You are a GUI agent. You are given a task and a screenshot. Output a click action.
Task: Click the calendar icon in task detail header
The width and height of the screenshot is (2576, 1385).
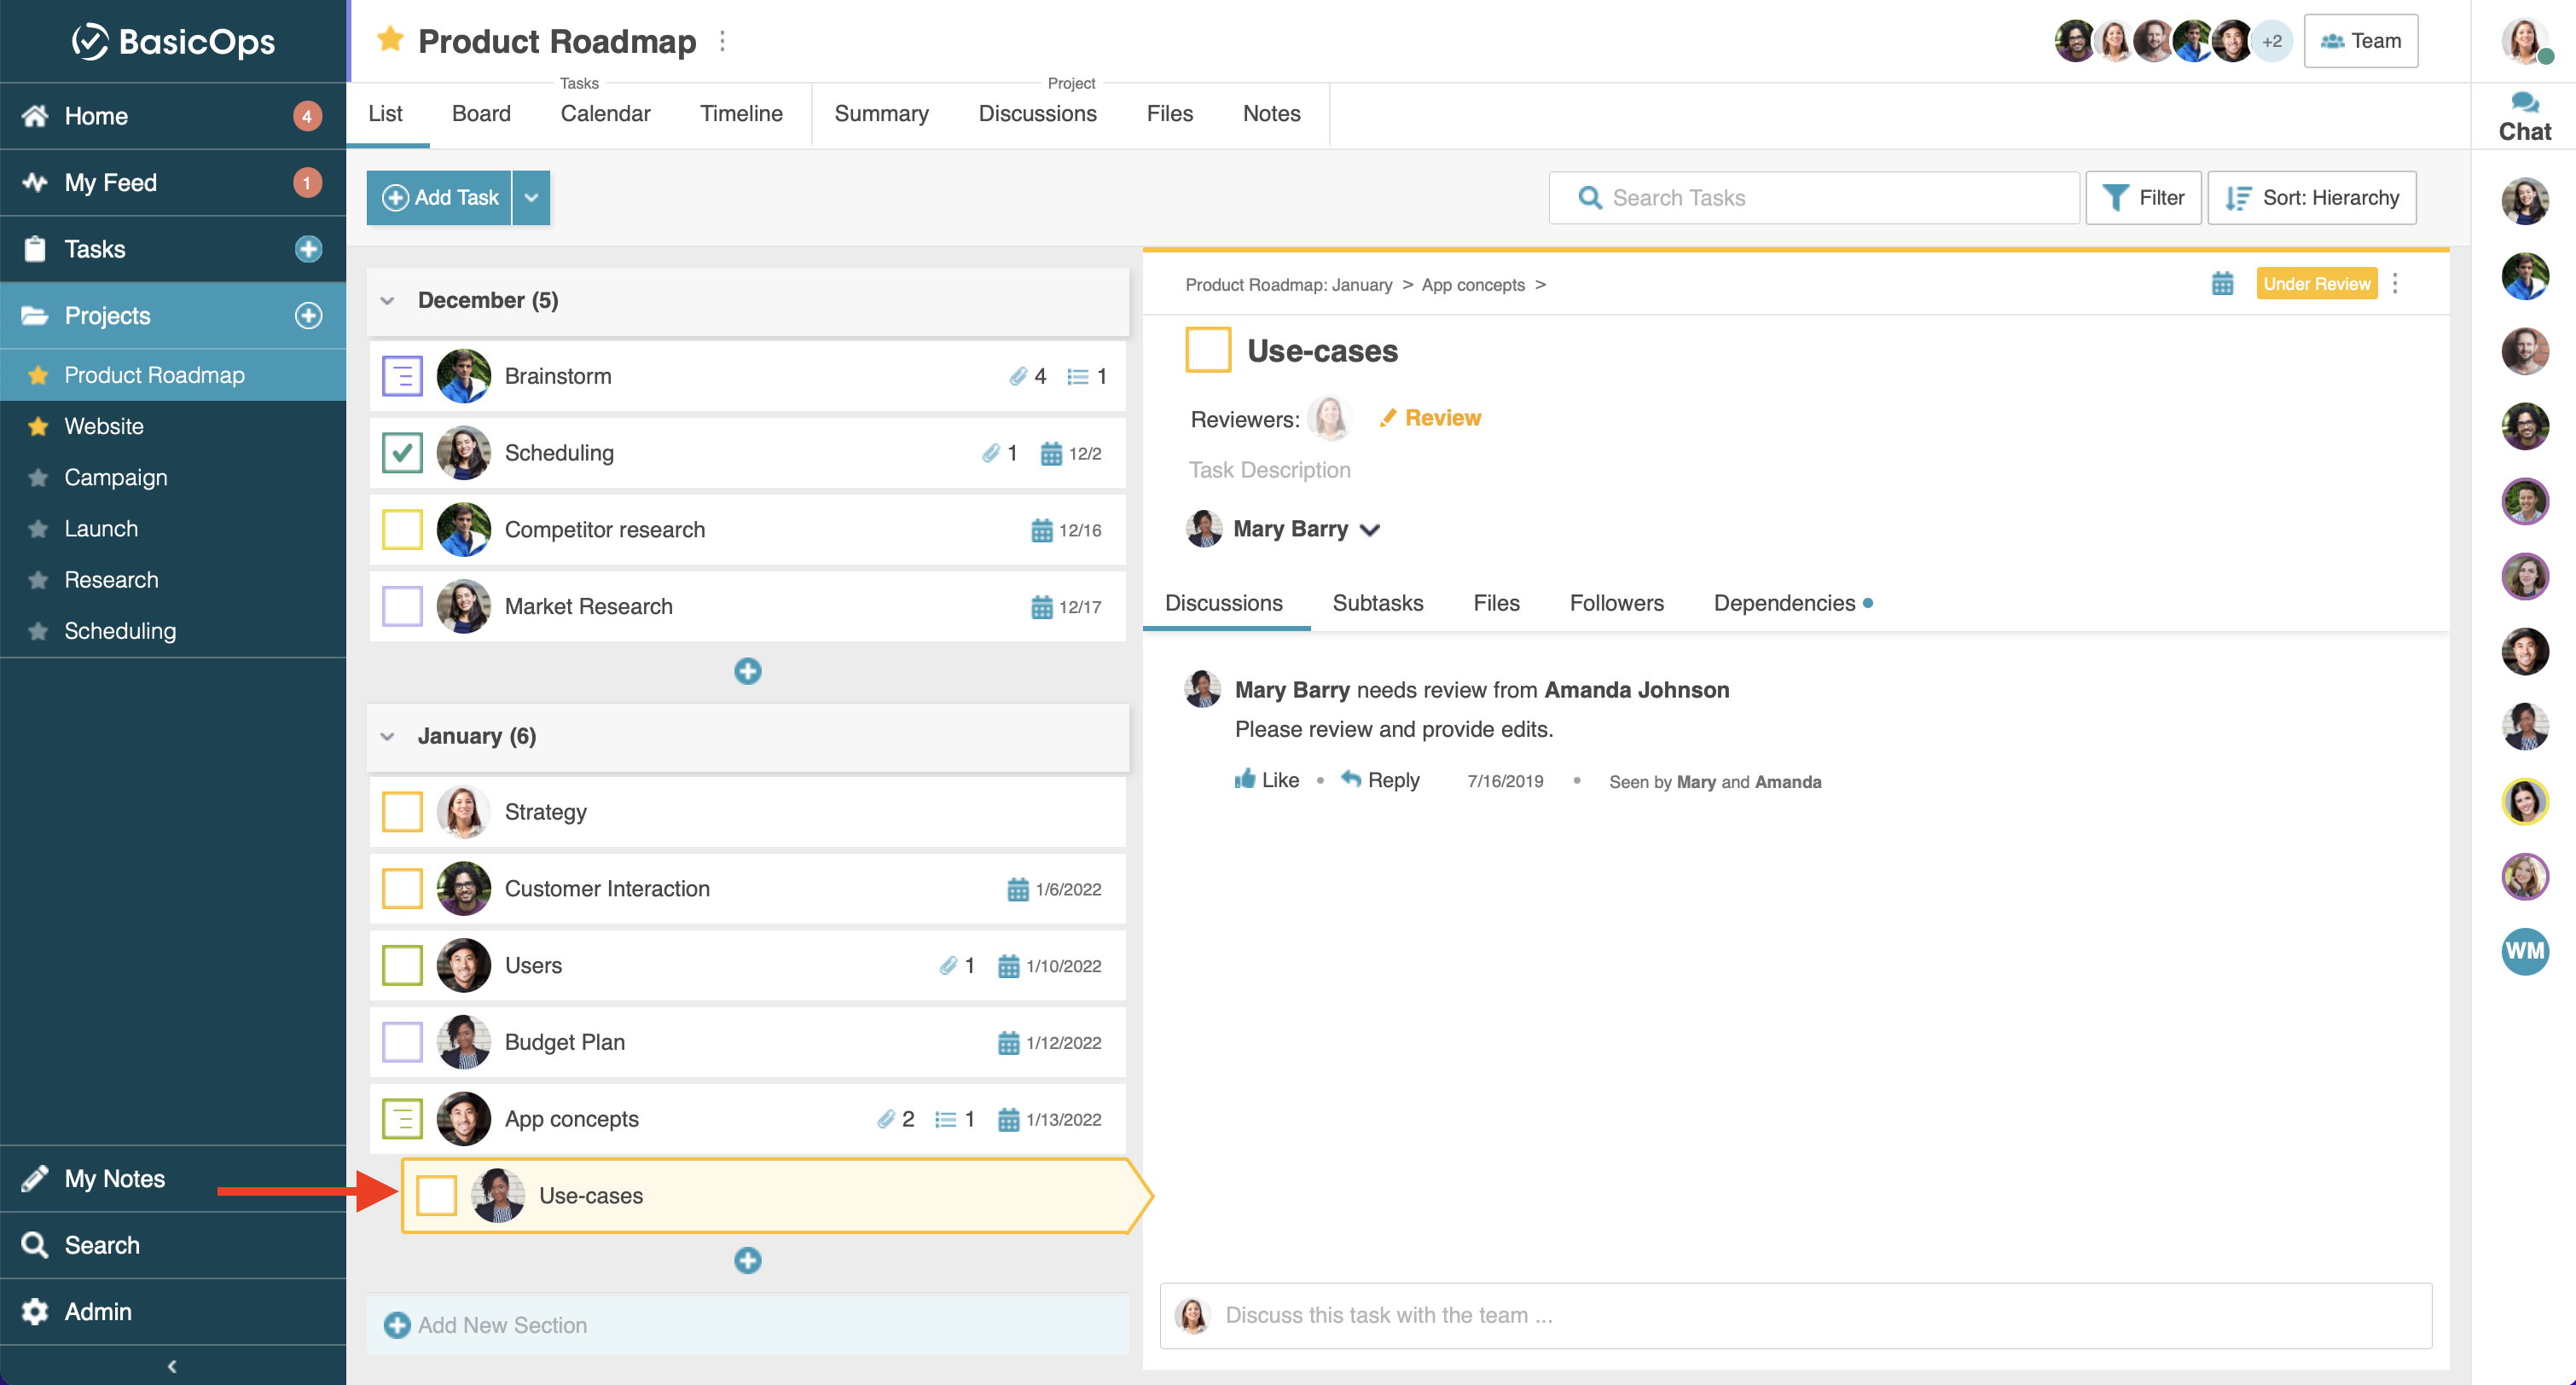coord(2222,284)
